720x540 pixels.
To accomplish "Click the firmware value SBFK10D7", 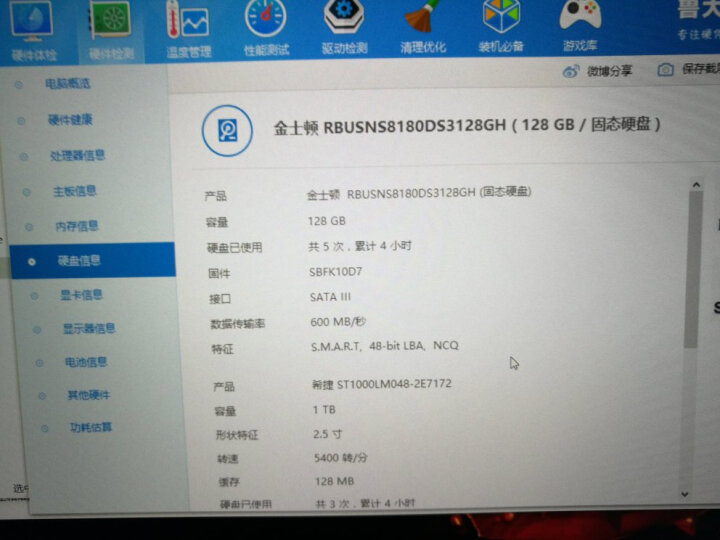I will [336, 272].
